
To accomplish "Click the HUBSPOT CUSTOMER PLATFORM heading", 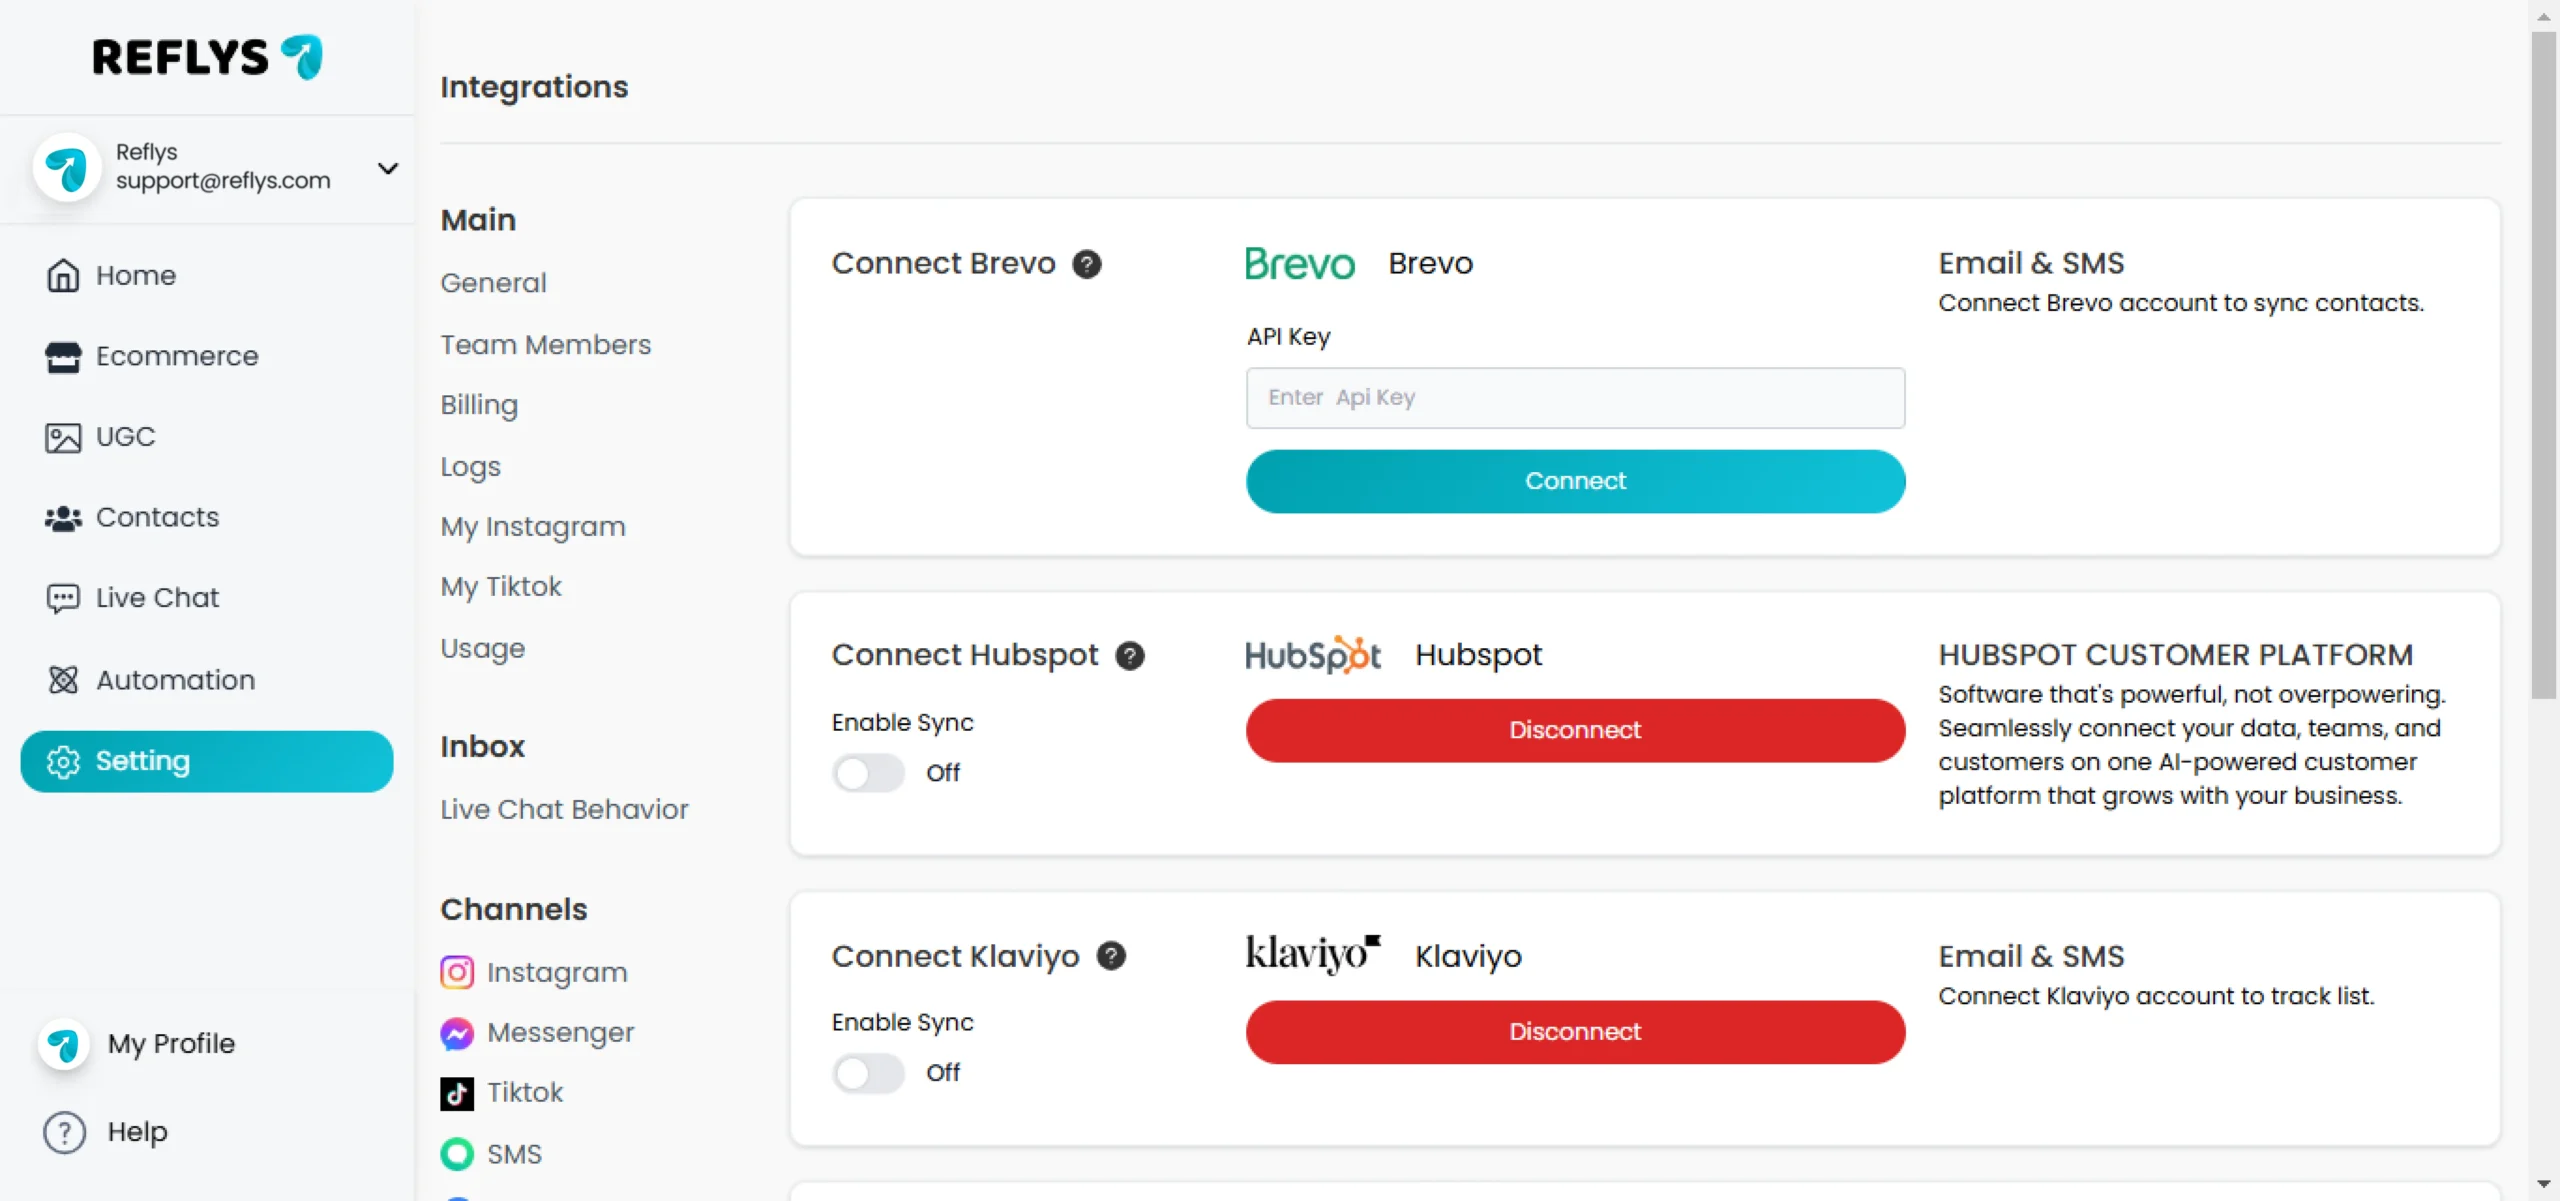I will [x=2175, y=655].
